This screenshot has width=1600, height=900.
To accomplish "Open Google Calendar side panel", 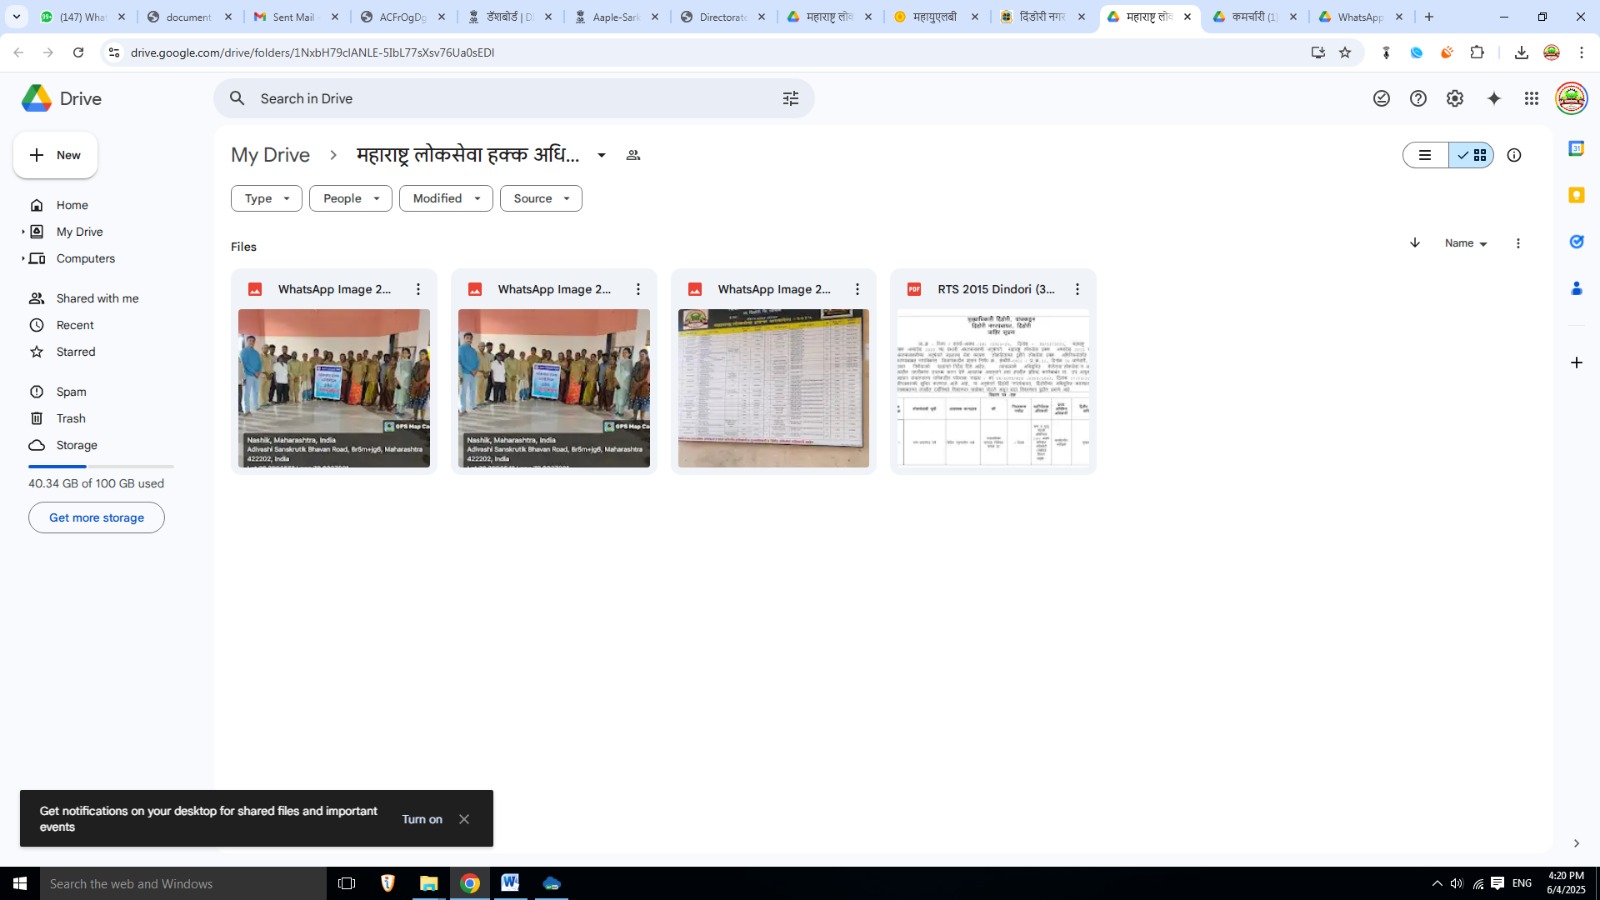I will coord(1576,149).
